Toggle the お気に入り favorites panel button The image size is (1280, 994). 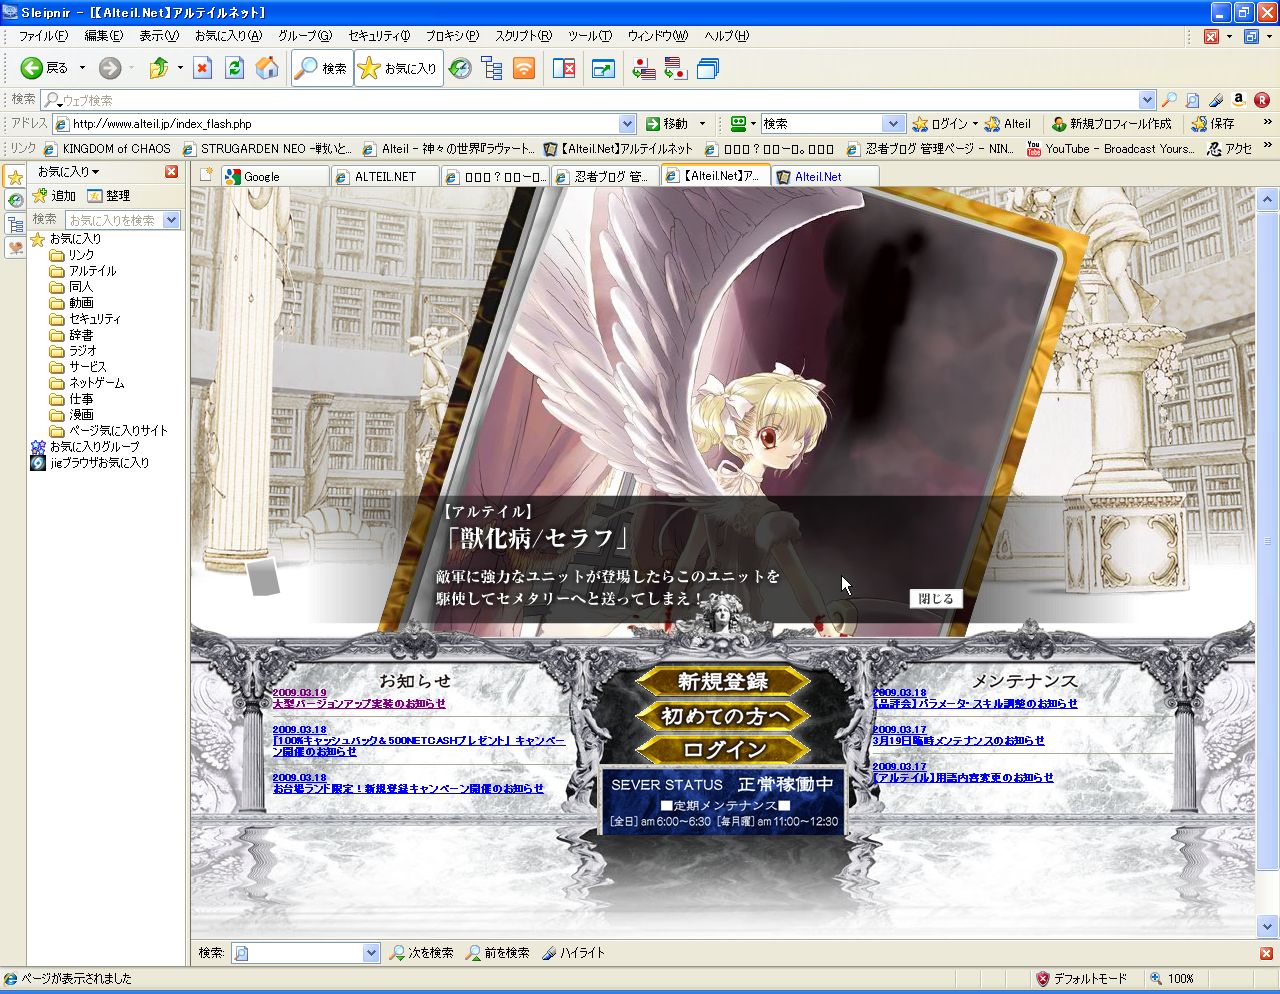(398, 68)
